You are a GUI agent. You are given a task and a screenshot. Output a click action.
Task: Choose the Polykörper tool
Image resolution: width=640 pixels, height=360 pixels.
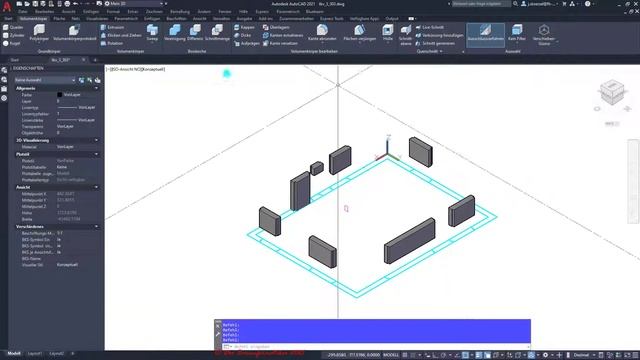pos(39,33)
